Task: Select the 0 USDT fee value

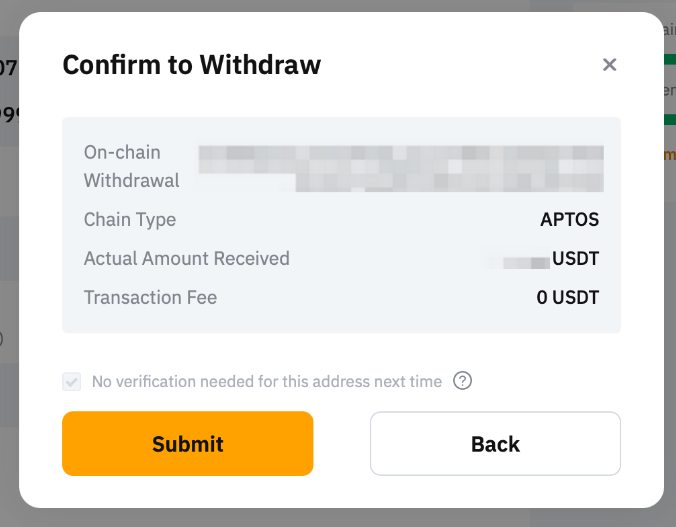Action: point(568,297)
